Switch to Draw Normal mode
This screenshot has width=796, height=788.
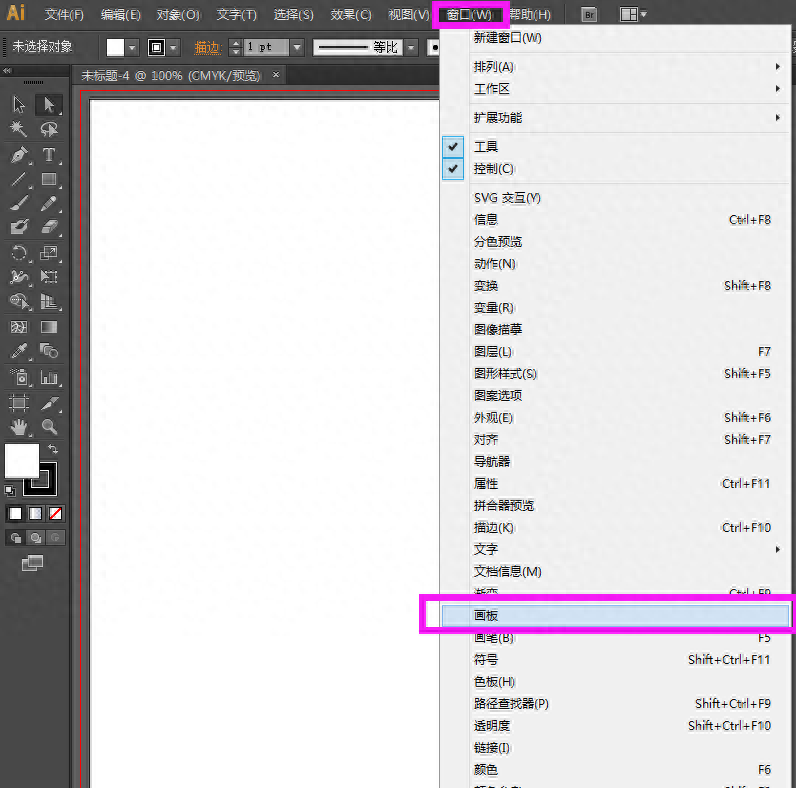pos(15,537)
